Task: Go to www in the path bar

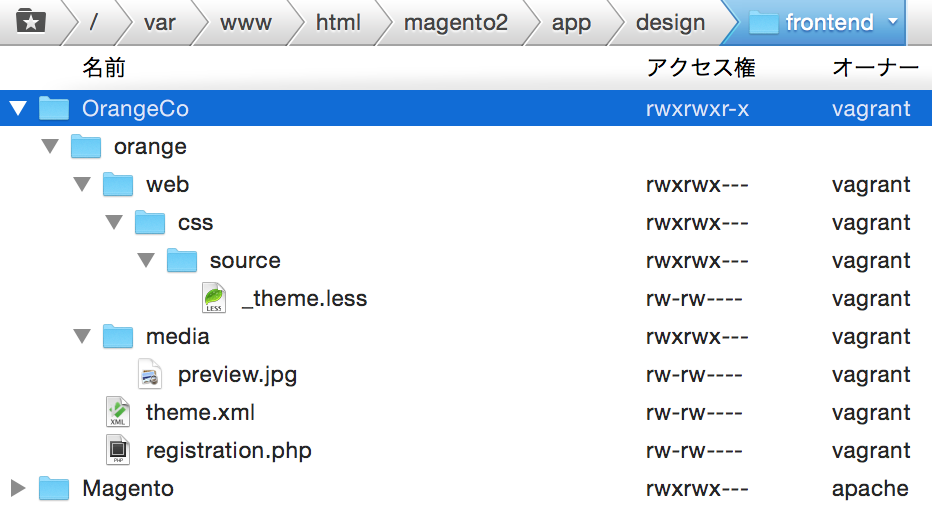Action: [x=245, y=23]
